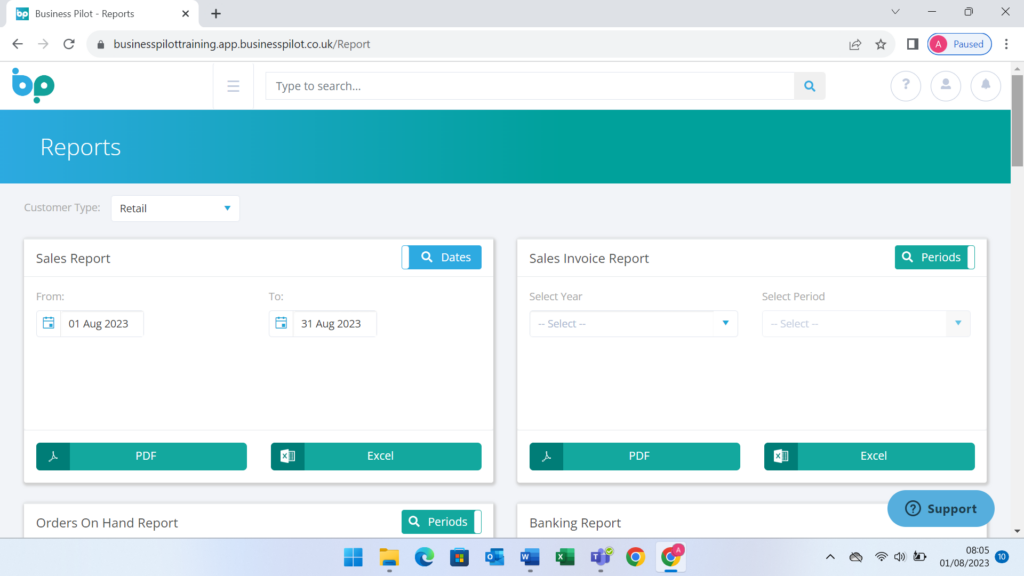
Task: Open the help question mark icon
Action: point(905,86)
